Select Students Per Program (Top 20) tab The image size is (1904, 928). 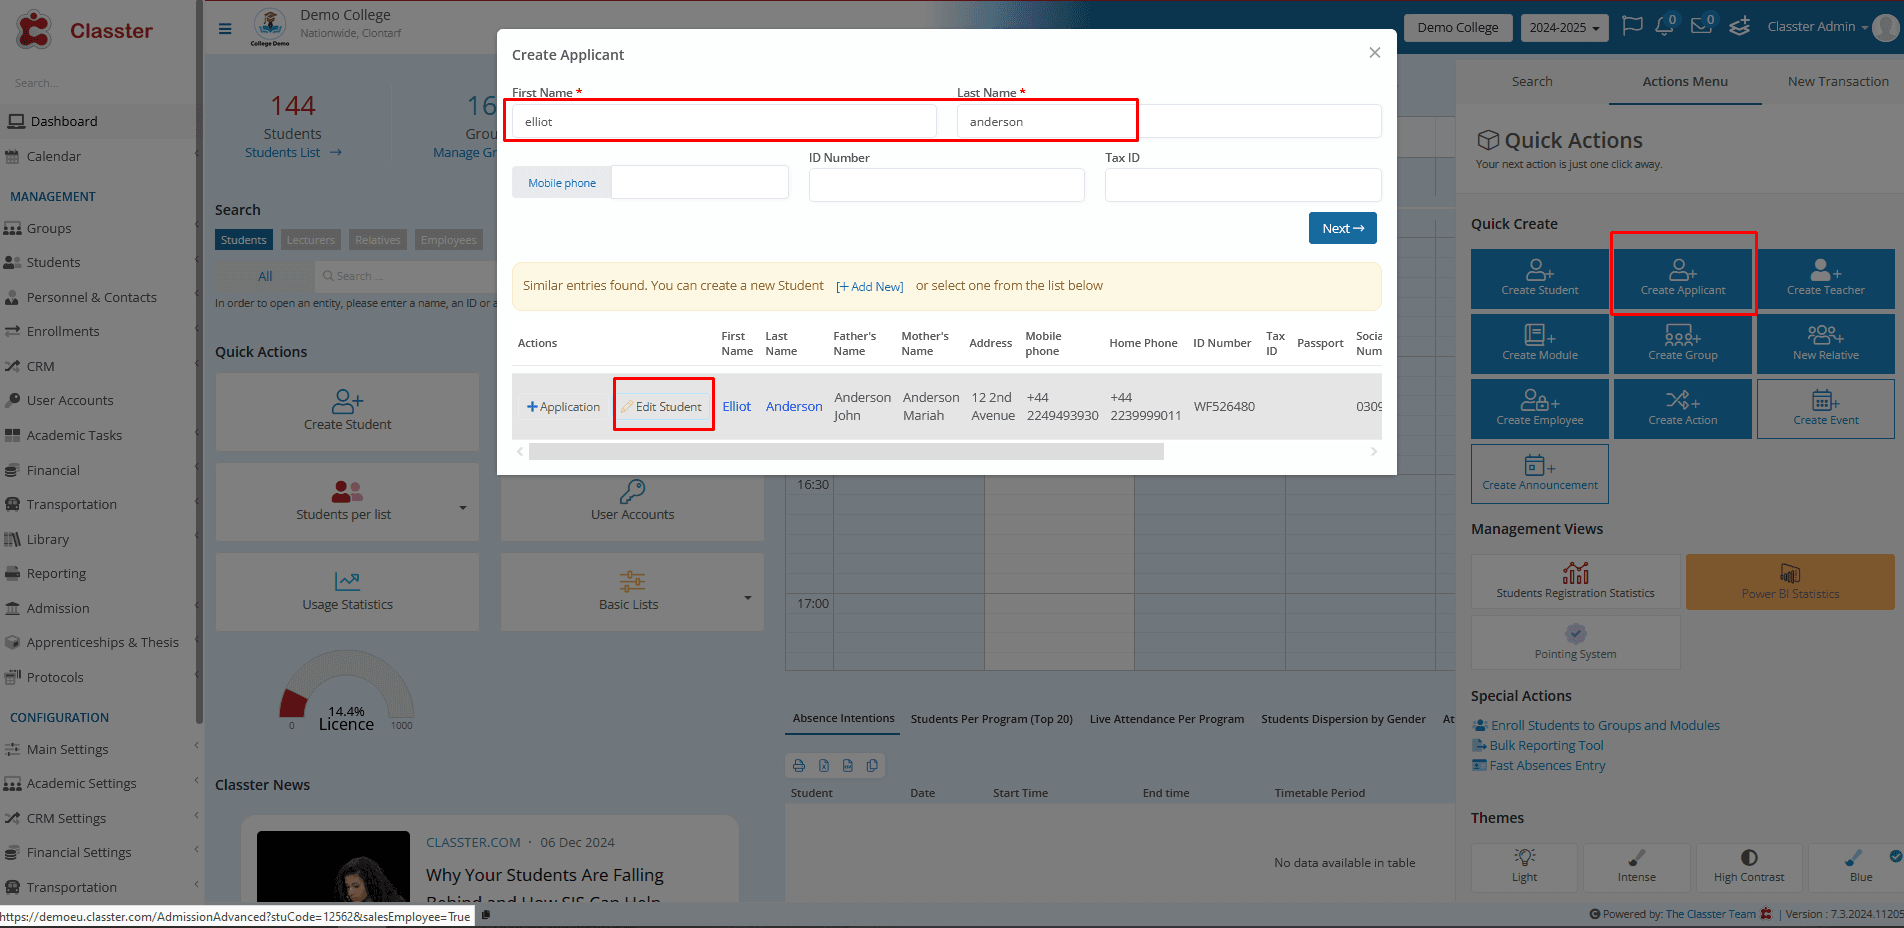(991, 719)
